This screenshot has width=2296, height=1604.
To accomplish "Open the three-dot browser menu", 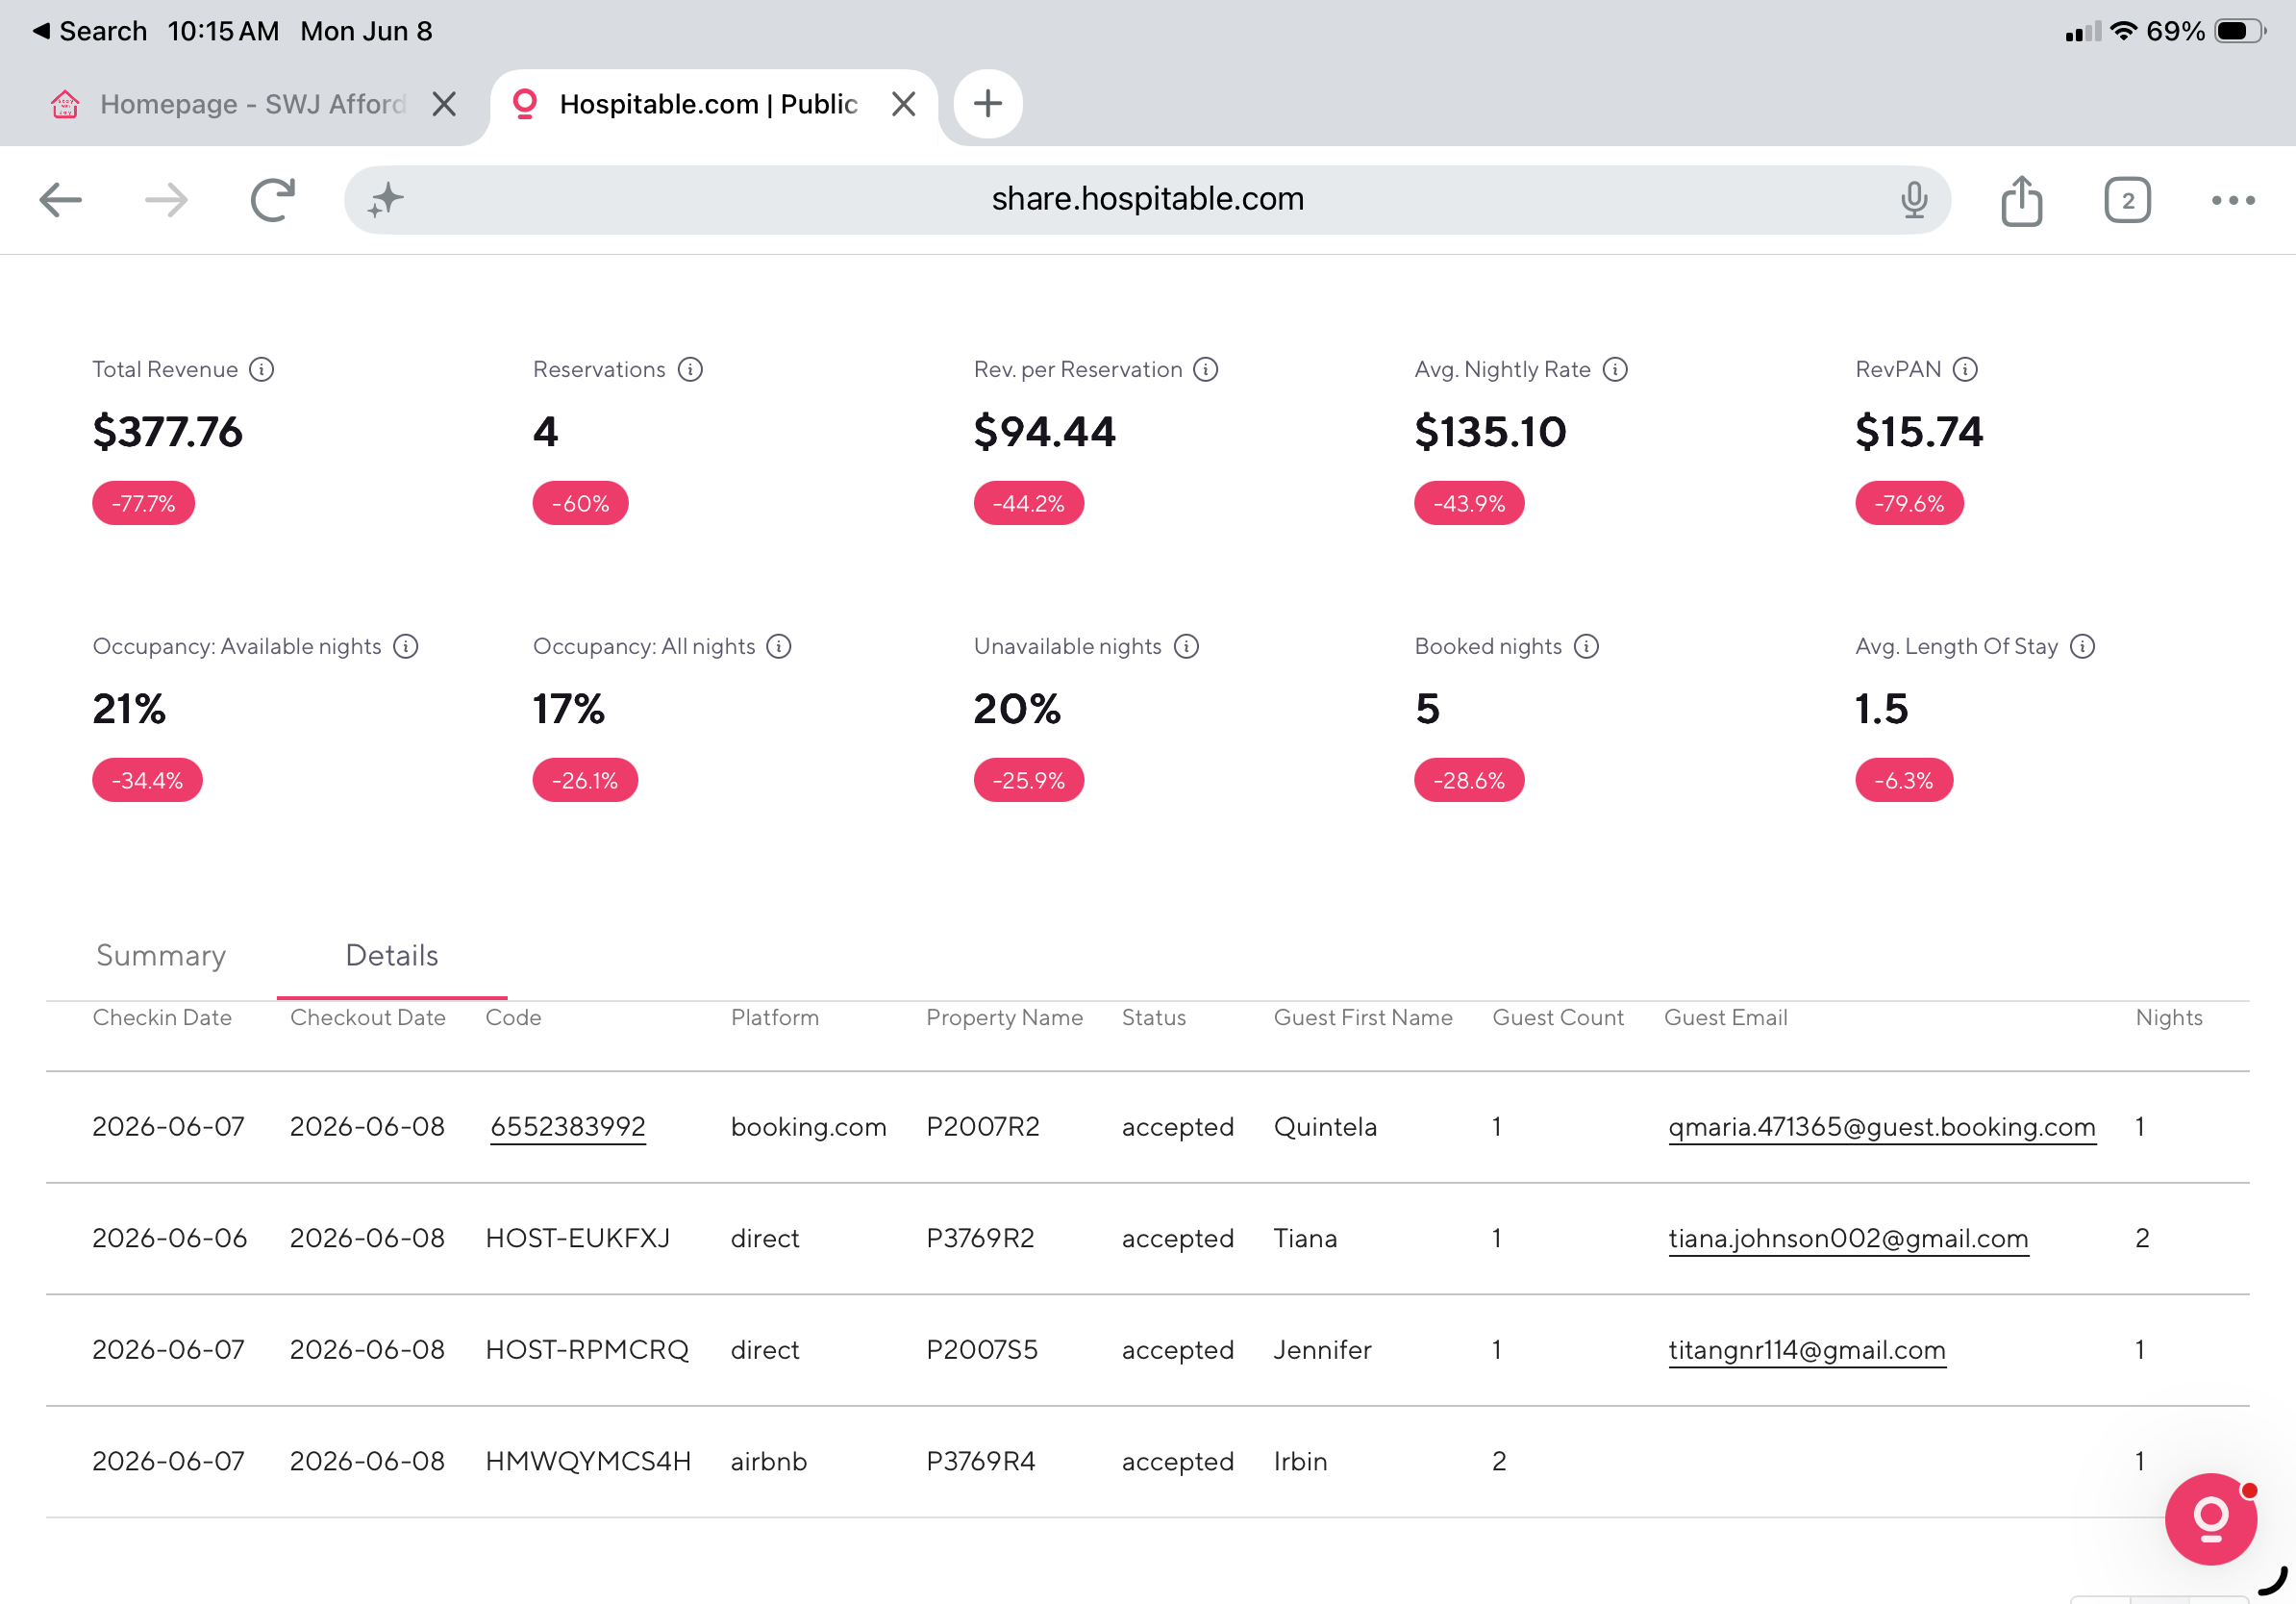I will [x=2232, y=200].
